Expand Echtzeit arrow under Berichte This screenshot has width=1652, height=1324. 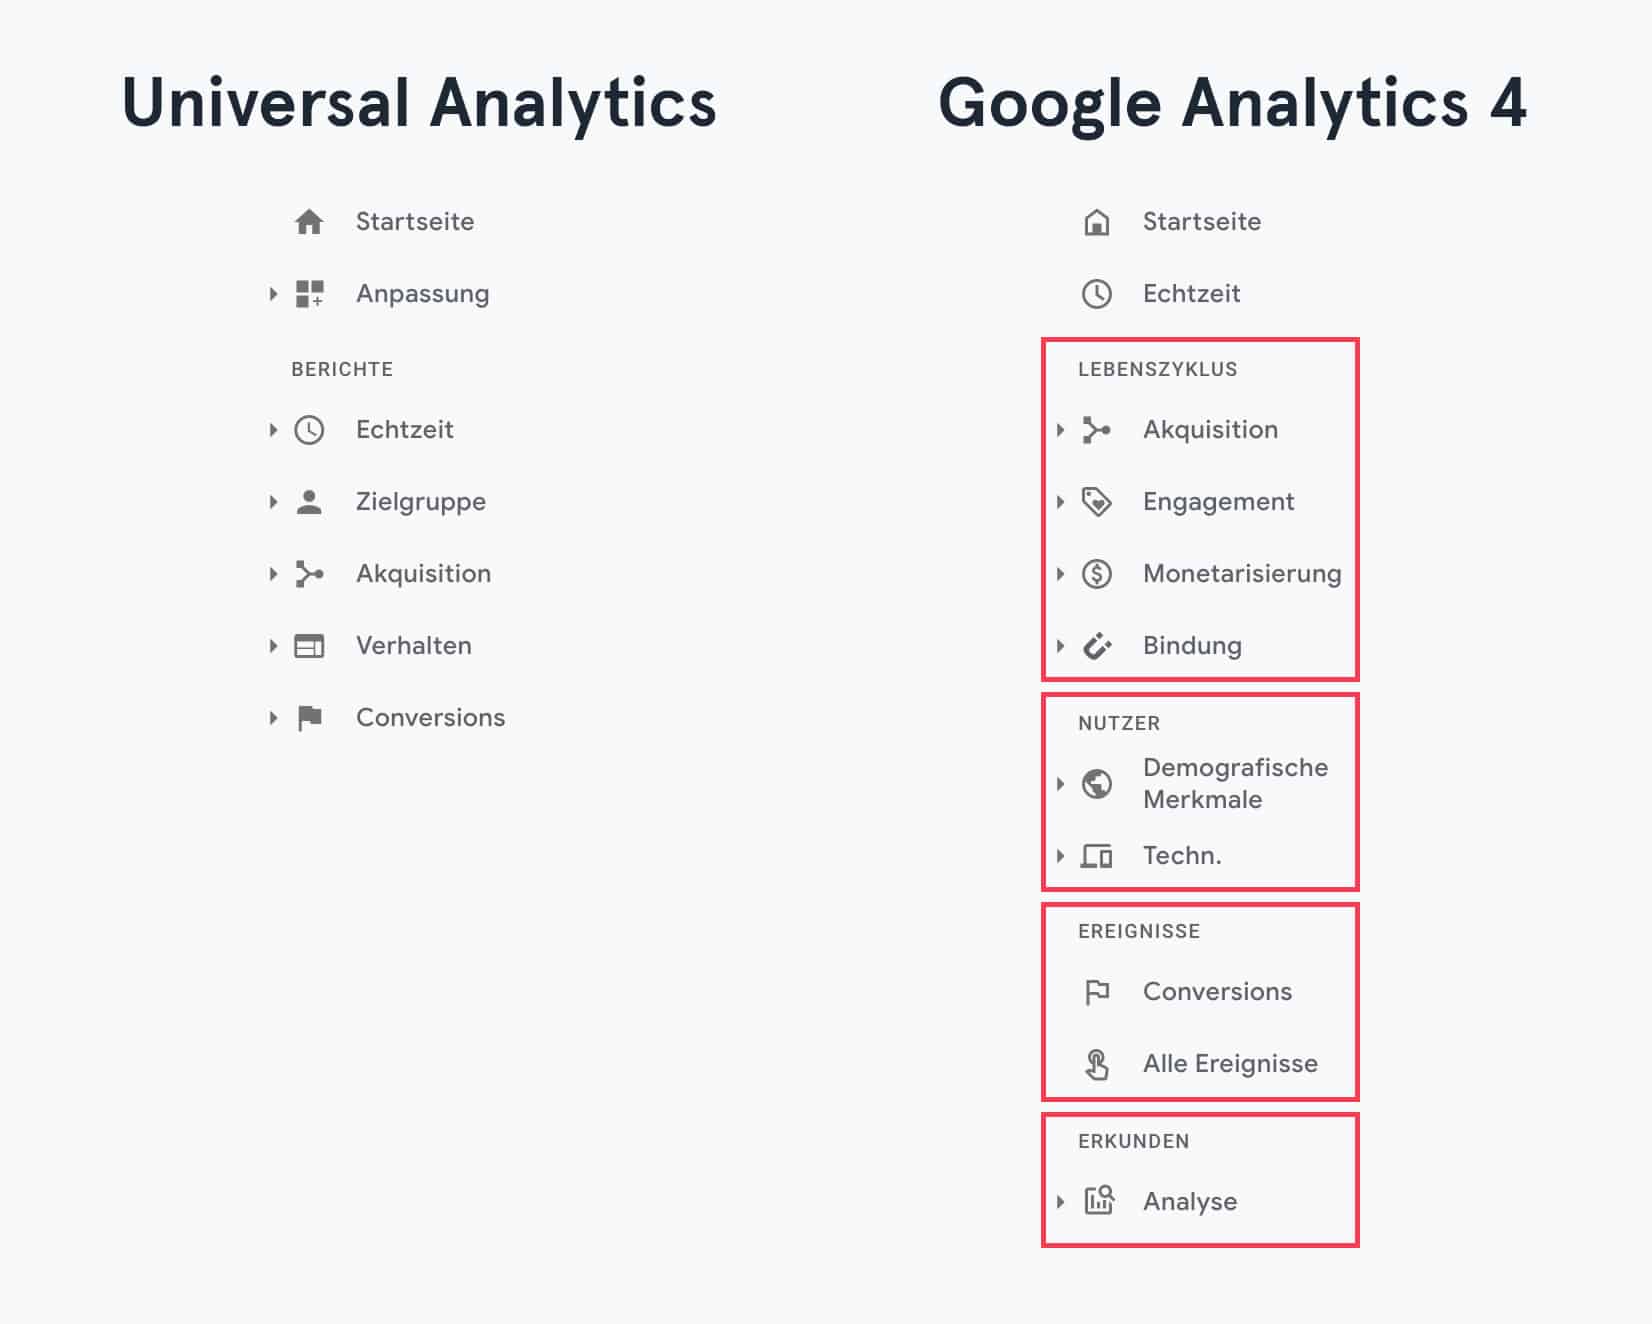pyautogui.click(x=273, y=430)
